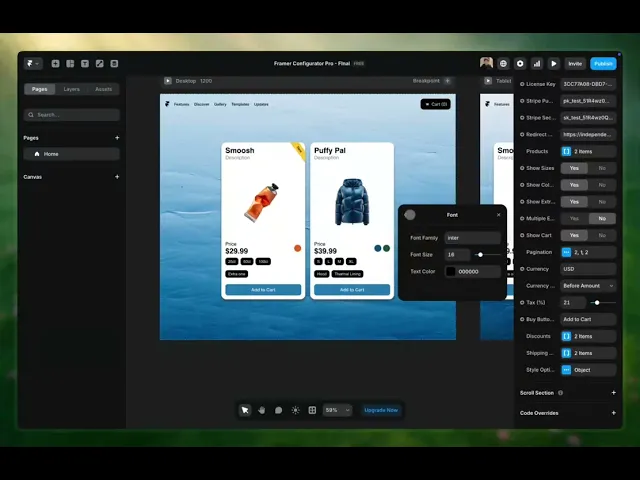Add a Scroll Section with its plus icon
The width and height of the screenshot is (640, 480).
tap(613, 393)
